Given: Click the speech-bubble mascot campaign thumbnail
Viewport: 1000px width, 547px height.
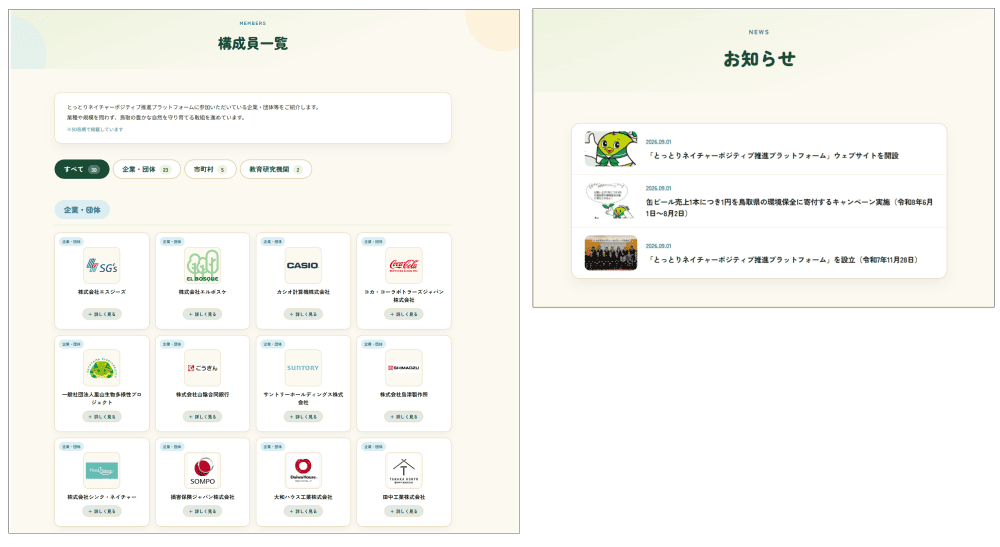Looking at the screenshot, I should click(610, 201).
